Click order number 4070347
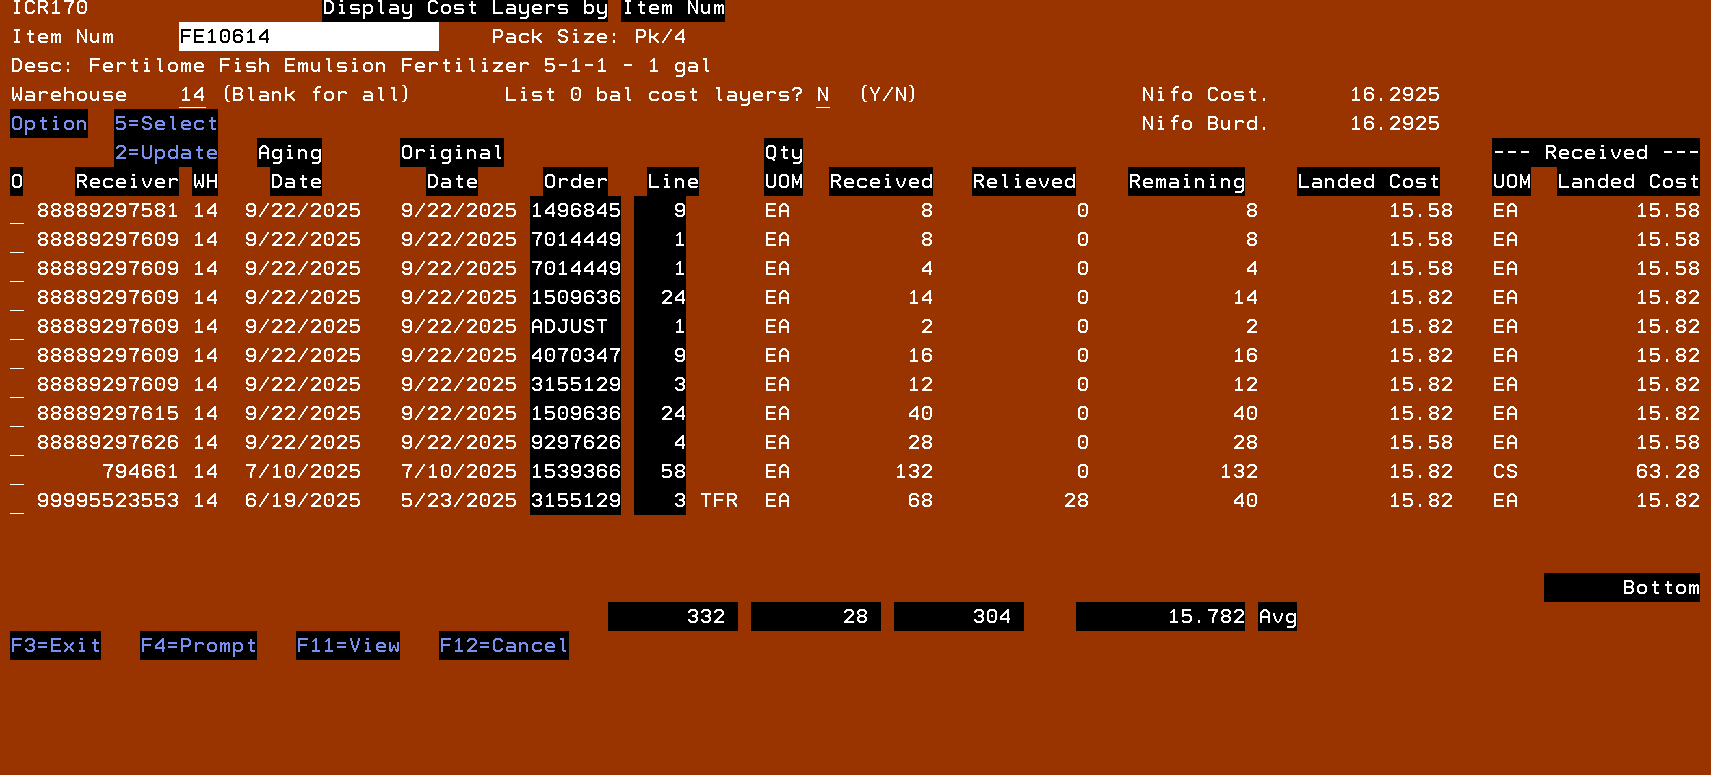This screenshot has height=775, width=1711. [575, 356]
